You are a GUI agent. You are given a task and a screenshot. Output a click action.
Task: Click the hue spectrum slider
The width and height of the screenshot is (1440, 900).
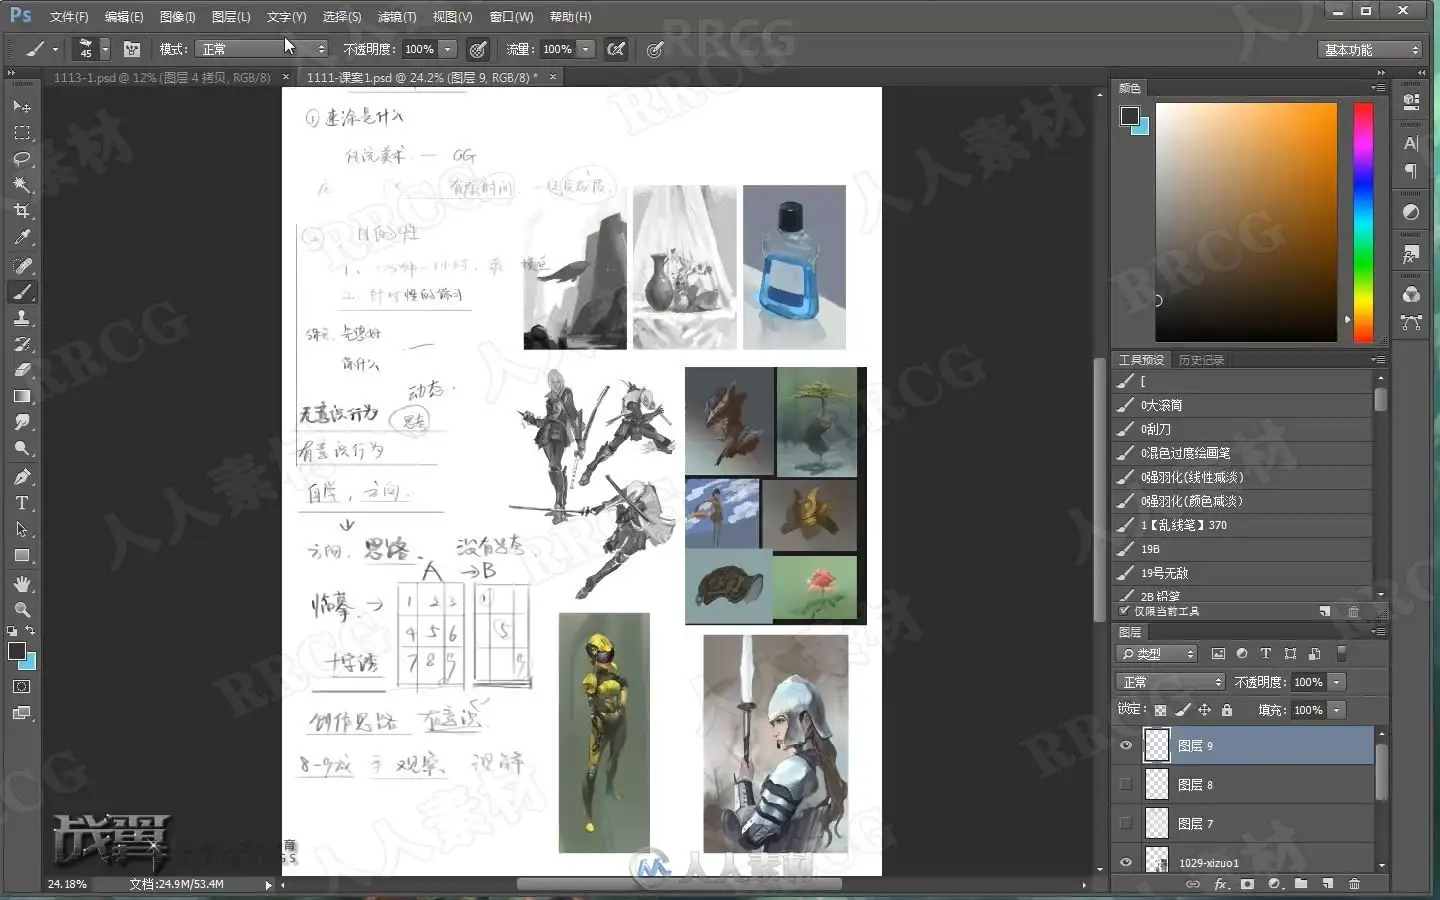click(1363, 222)
